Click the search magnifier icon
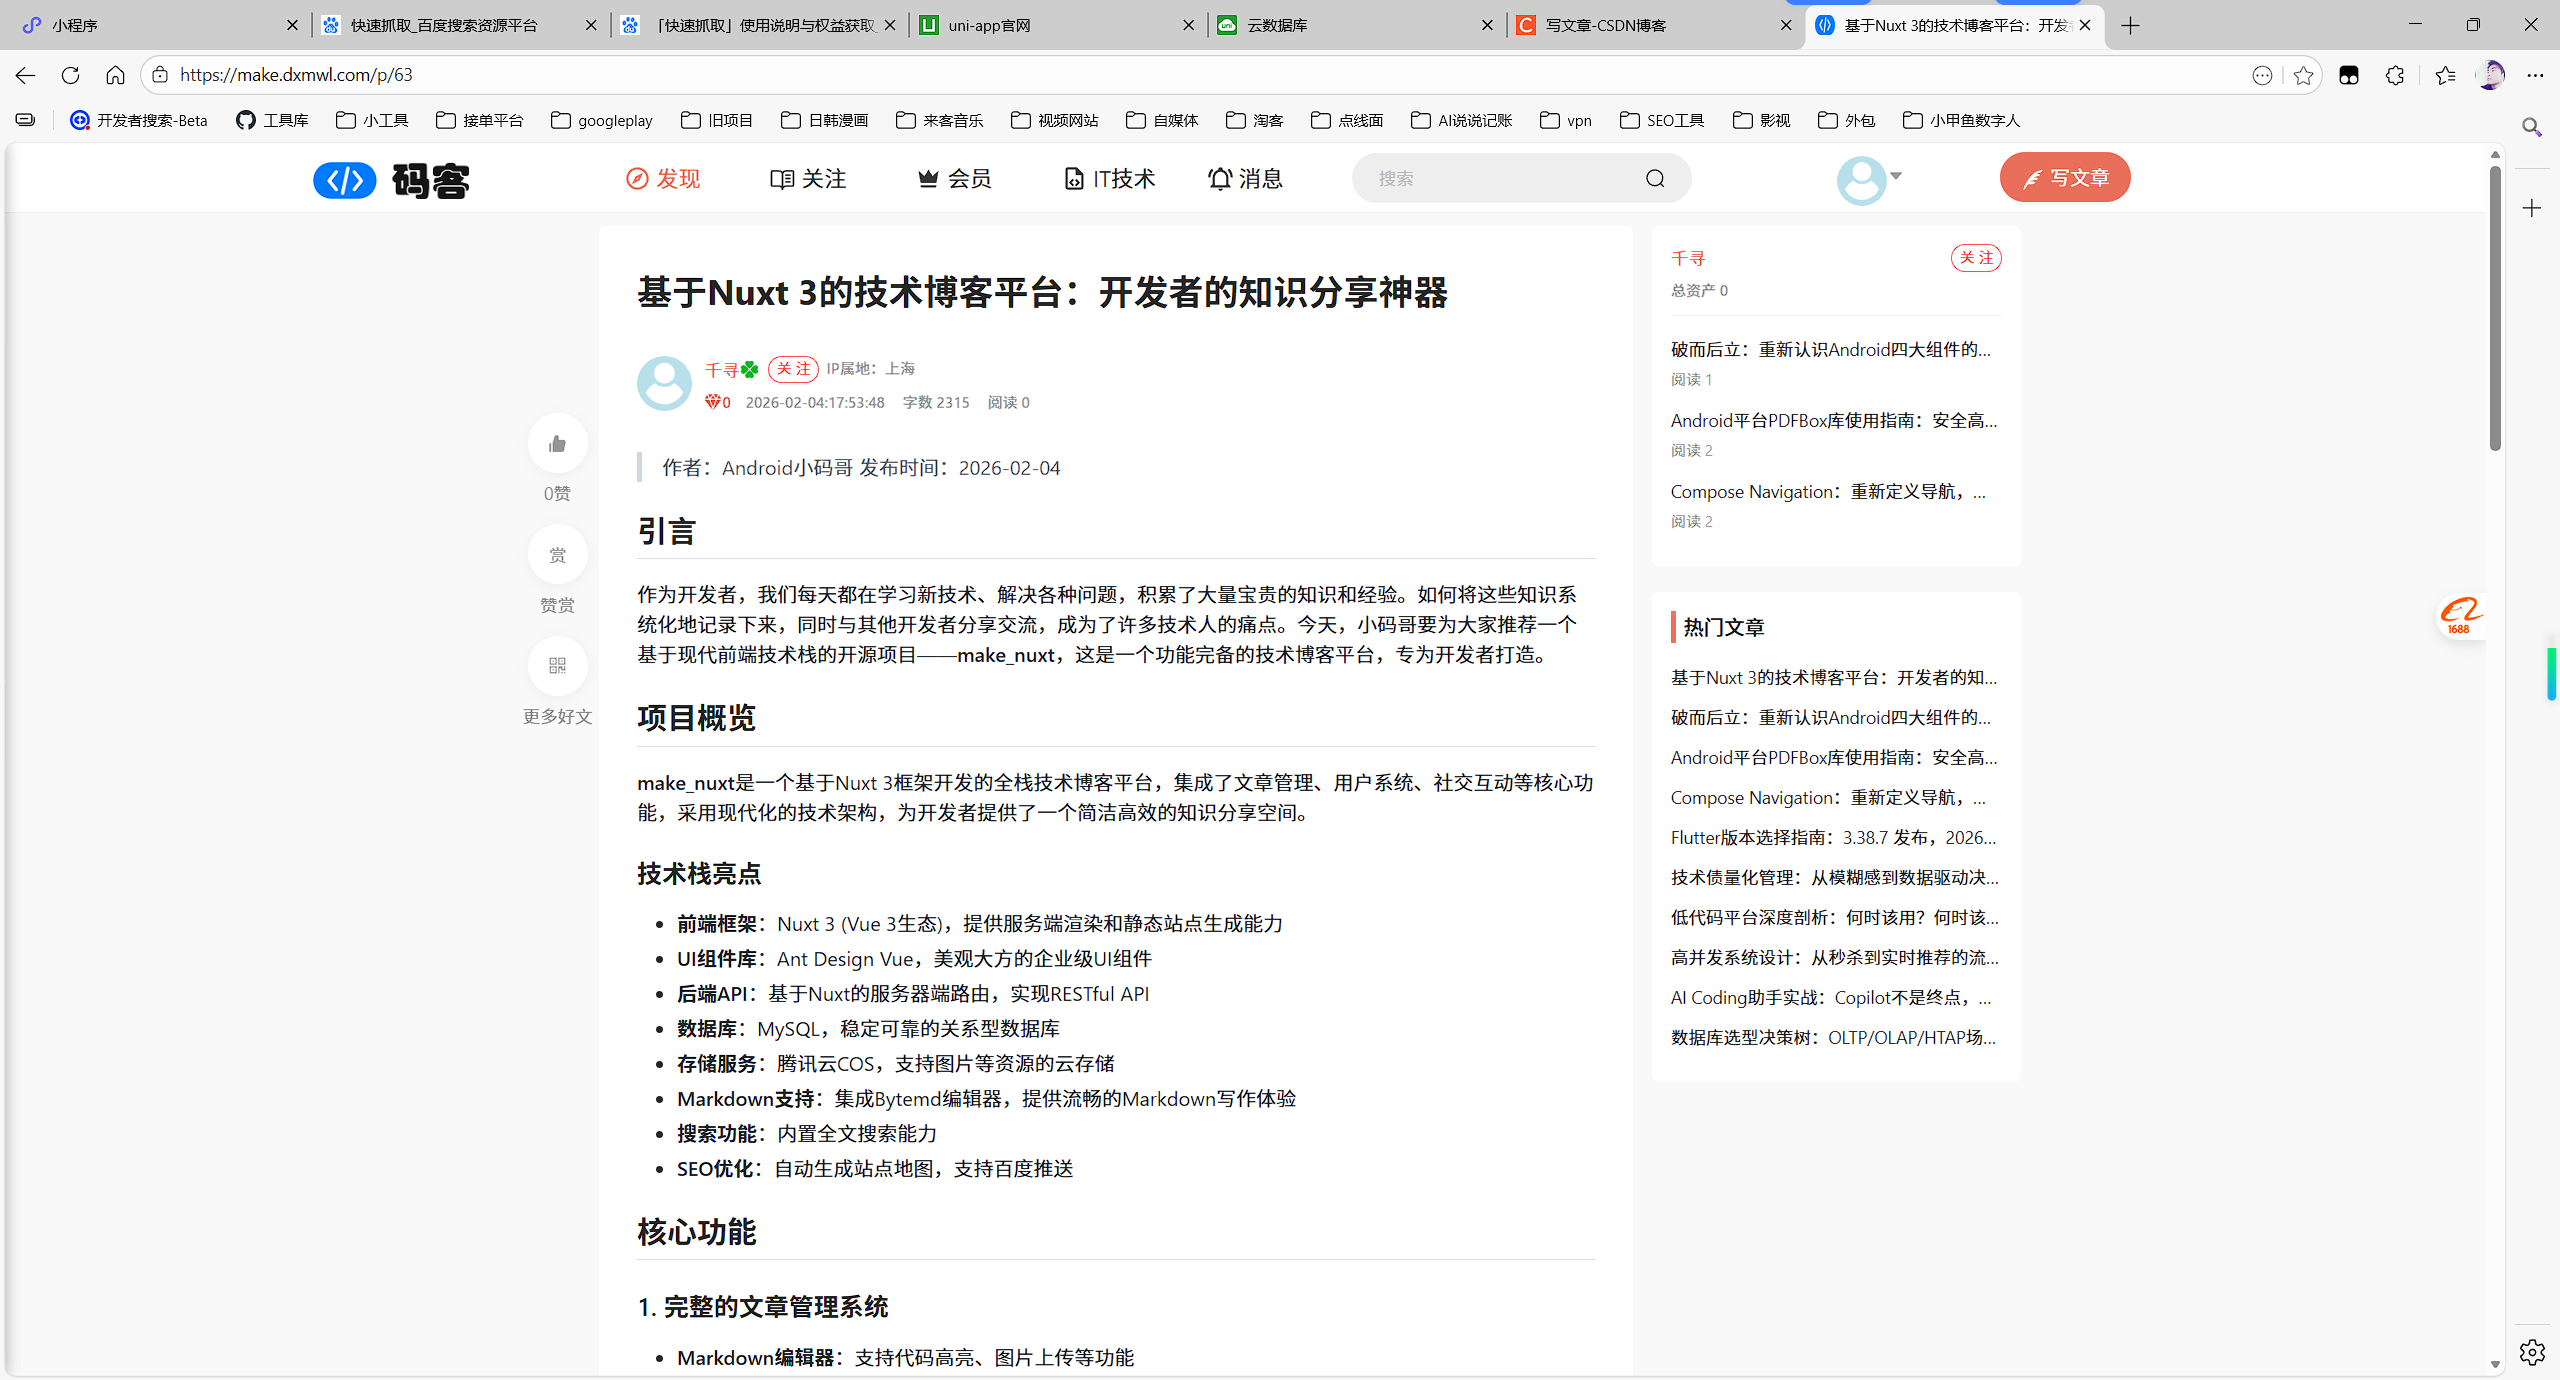Image resolution: width=2560 pixels, height=1380 pixels. pos(1655,178)
